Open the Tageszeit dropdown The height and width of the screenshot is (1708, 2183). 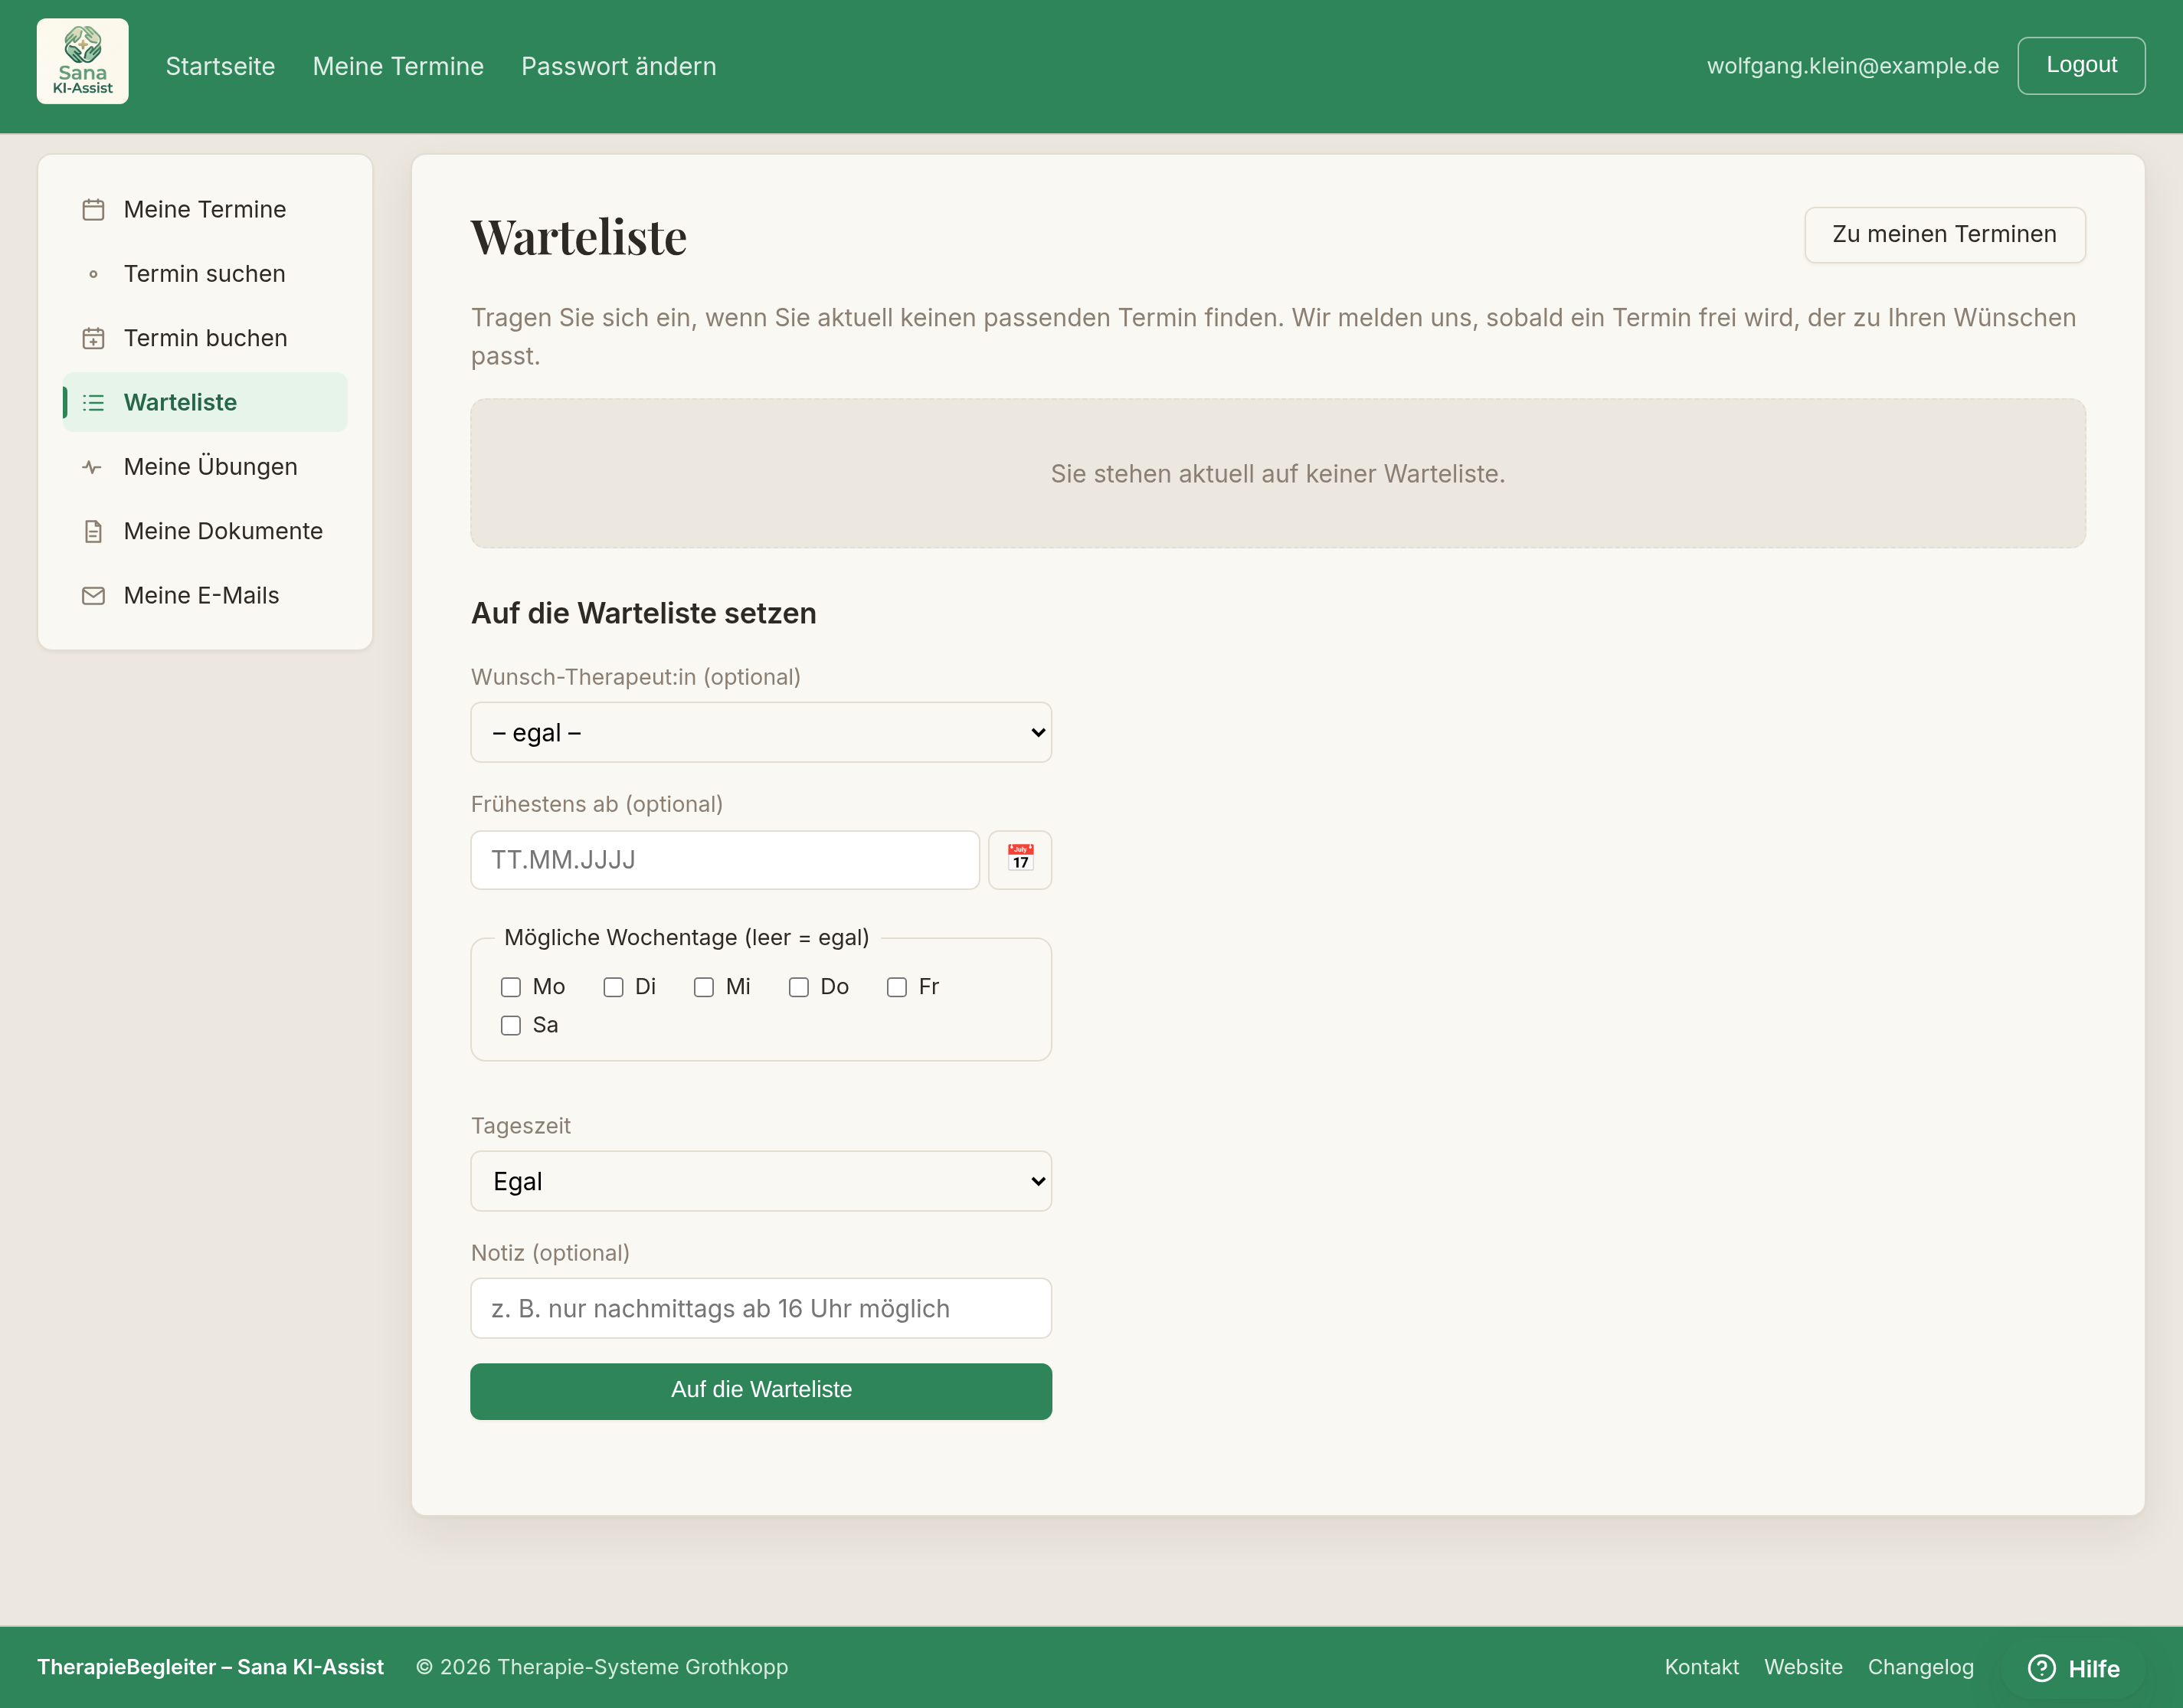coord(761,1182)
